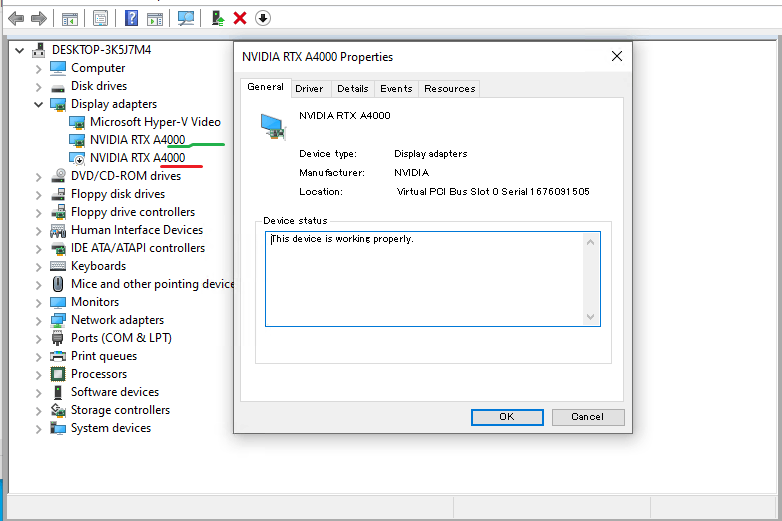The height and width of the screenshot is (521, 782).
Task: Close the NVIDIA RTX A4000 Properties dialog
Action: pyautogui.click(x=617, y=56)
